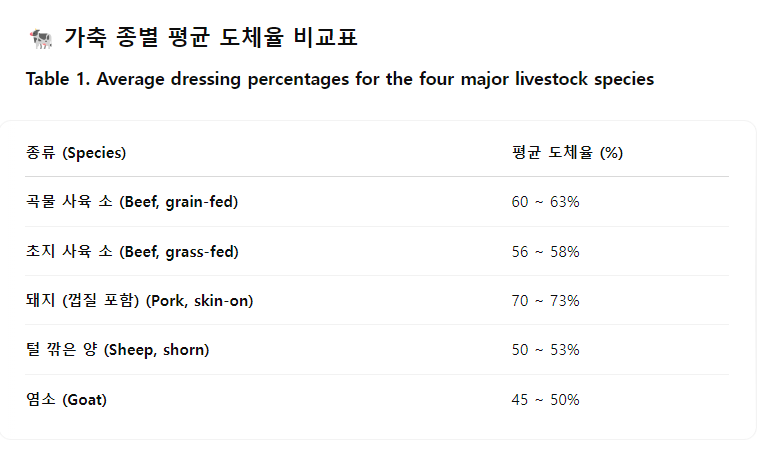Select the 종류 (Species) column header
The height and width of the screenshot is (457, 766).
click(x=76, y=153)
